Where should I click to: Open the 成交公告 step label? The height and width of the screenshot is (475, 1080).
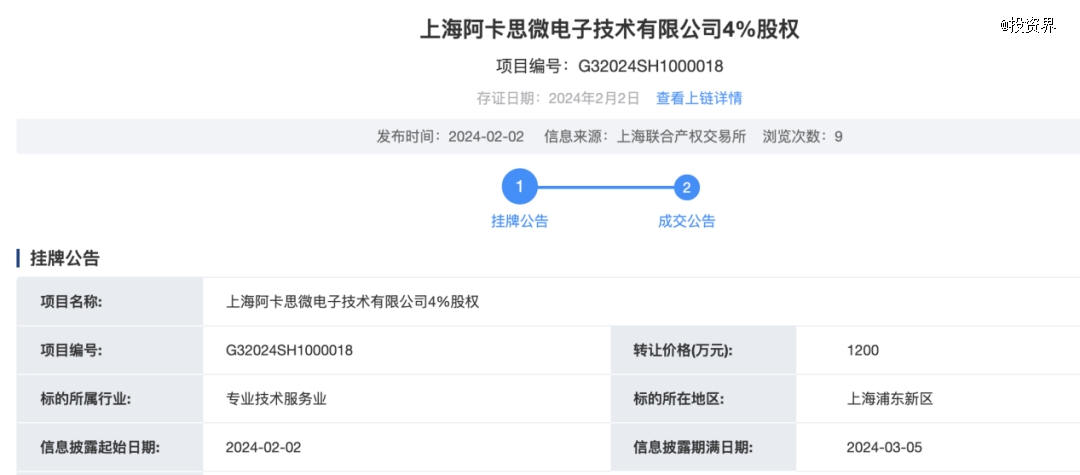pos(687,222)
